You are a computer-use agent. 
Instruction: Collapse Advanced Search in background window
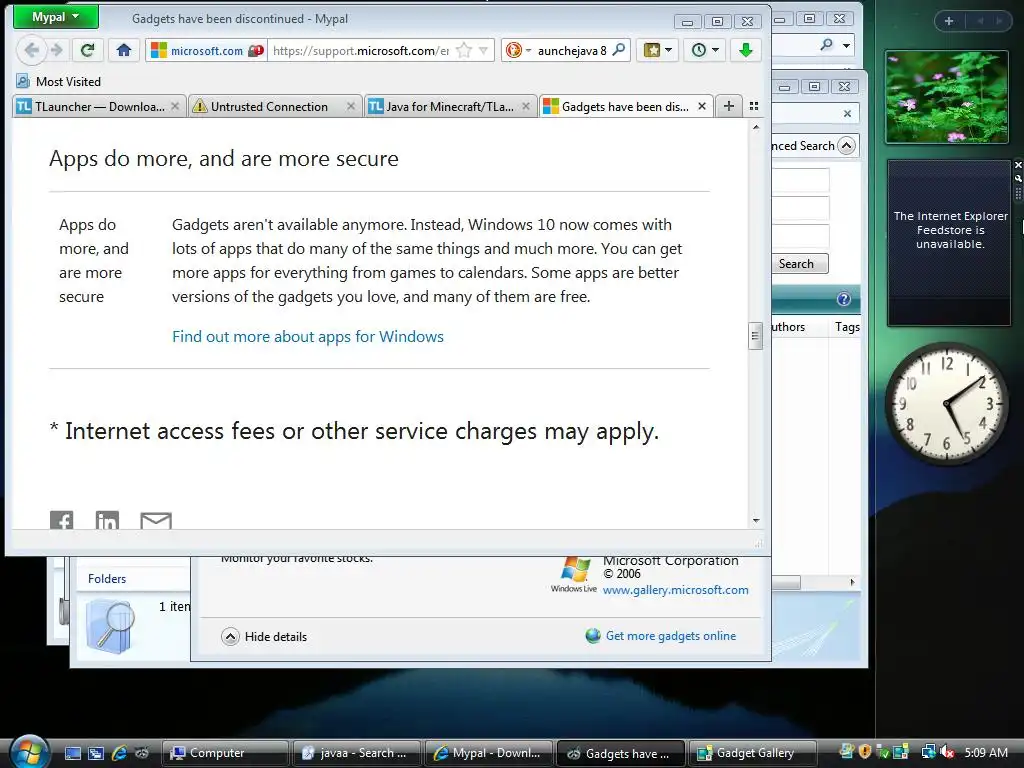(846, 145)
